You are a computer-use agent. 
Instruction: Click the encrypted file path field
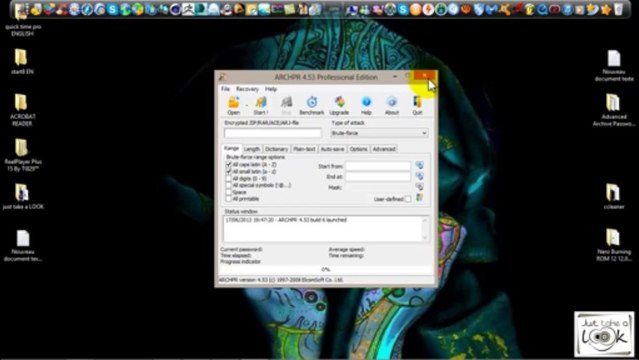click(x=273, y=133)
